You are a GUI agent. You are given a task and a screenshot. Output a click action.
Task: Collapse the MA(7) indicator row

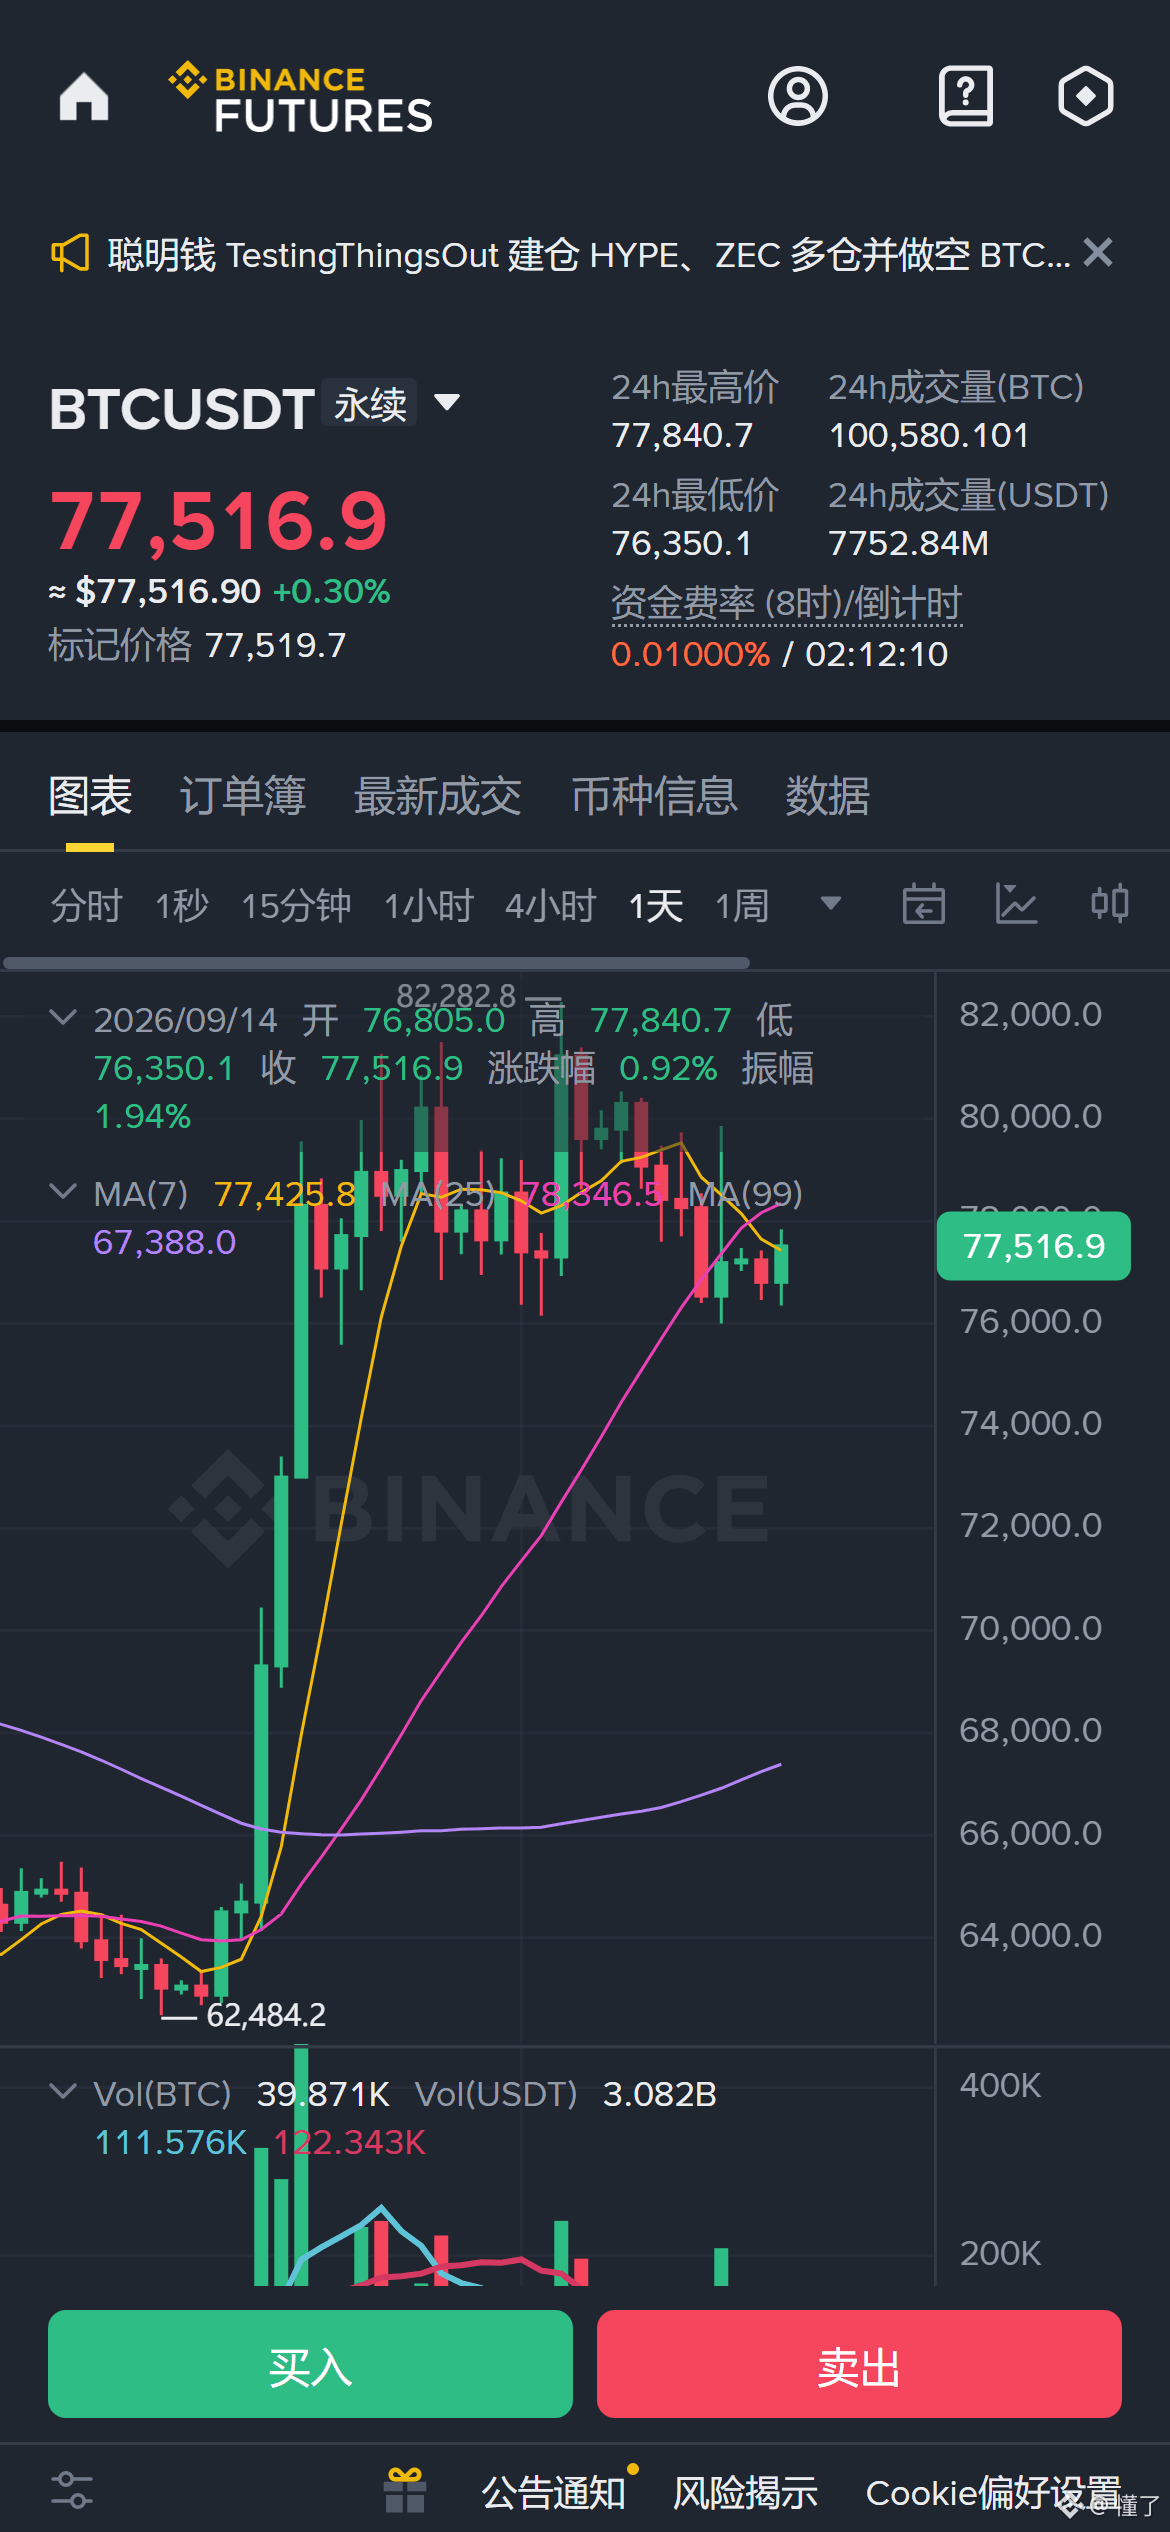[63, 1192]
